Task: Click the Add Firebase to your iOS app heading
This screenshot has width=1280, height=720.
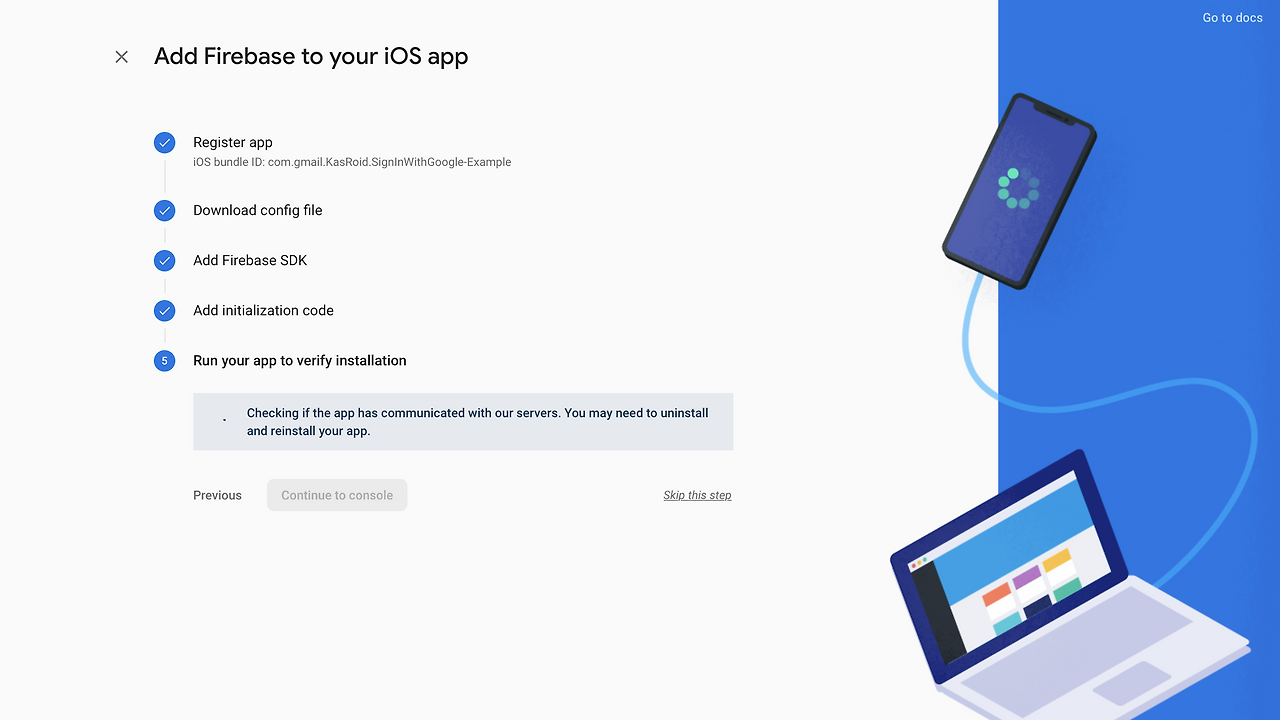Action: coord(311,56)
